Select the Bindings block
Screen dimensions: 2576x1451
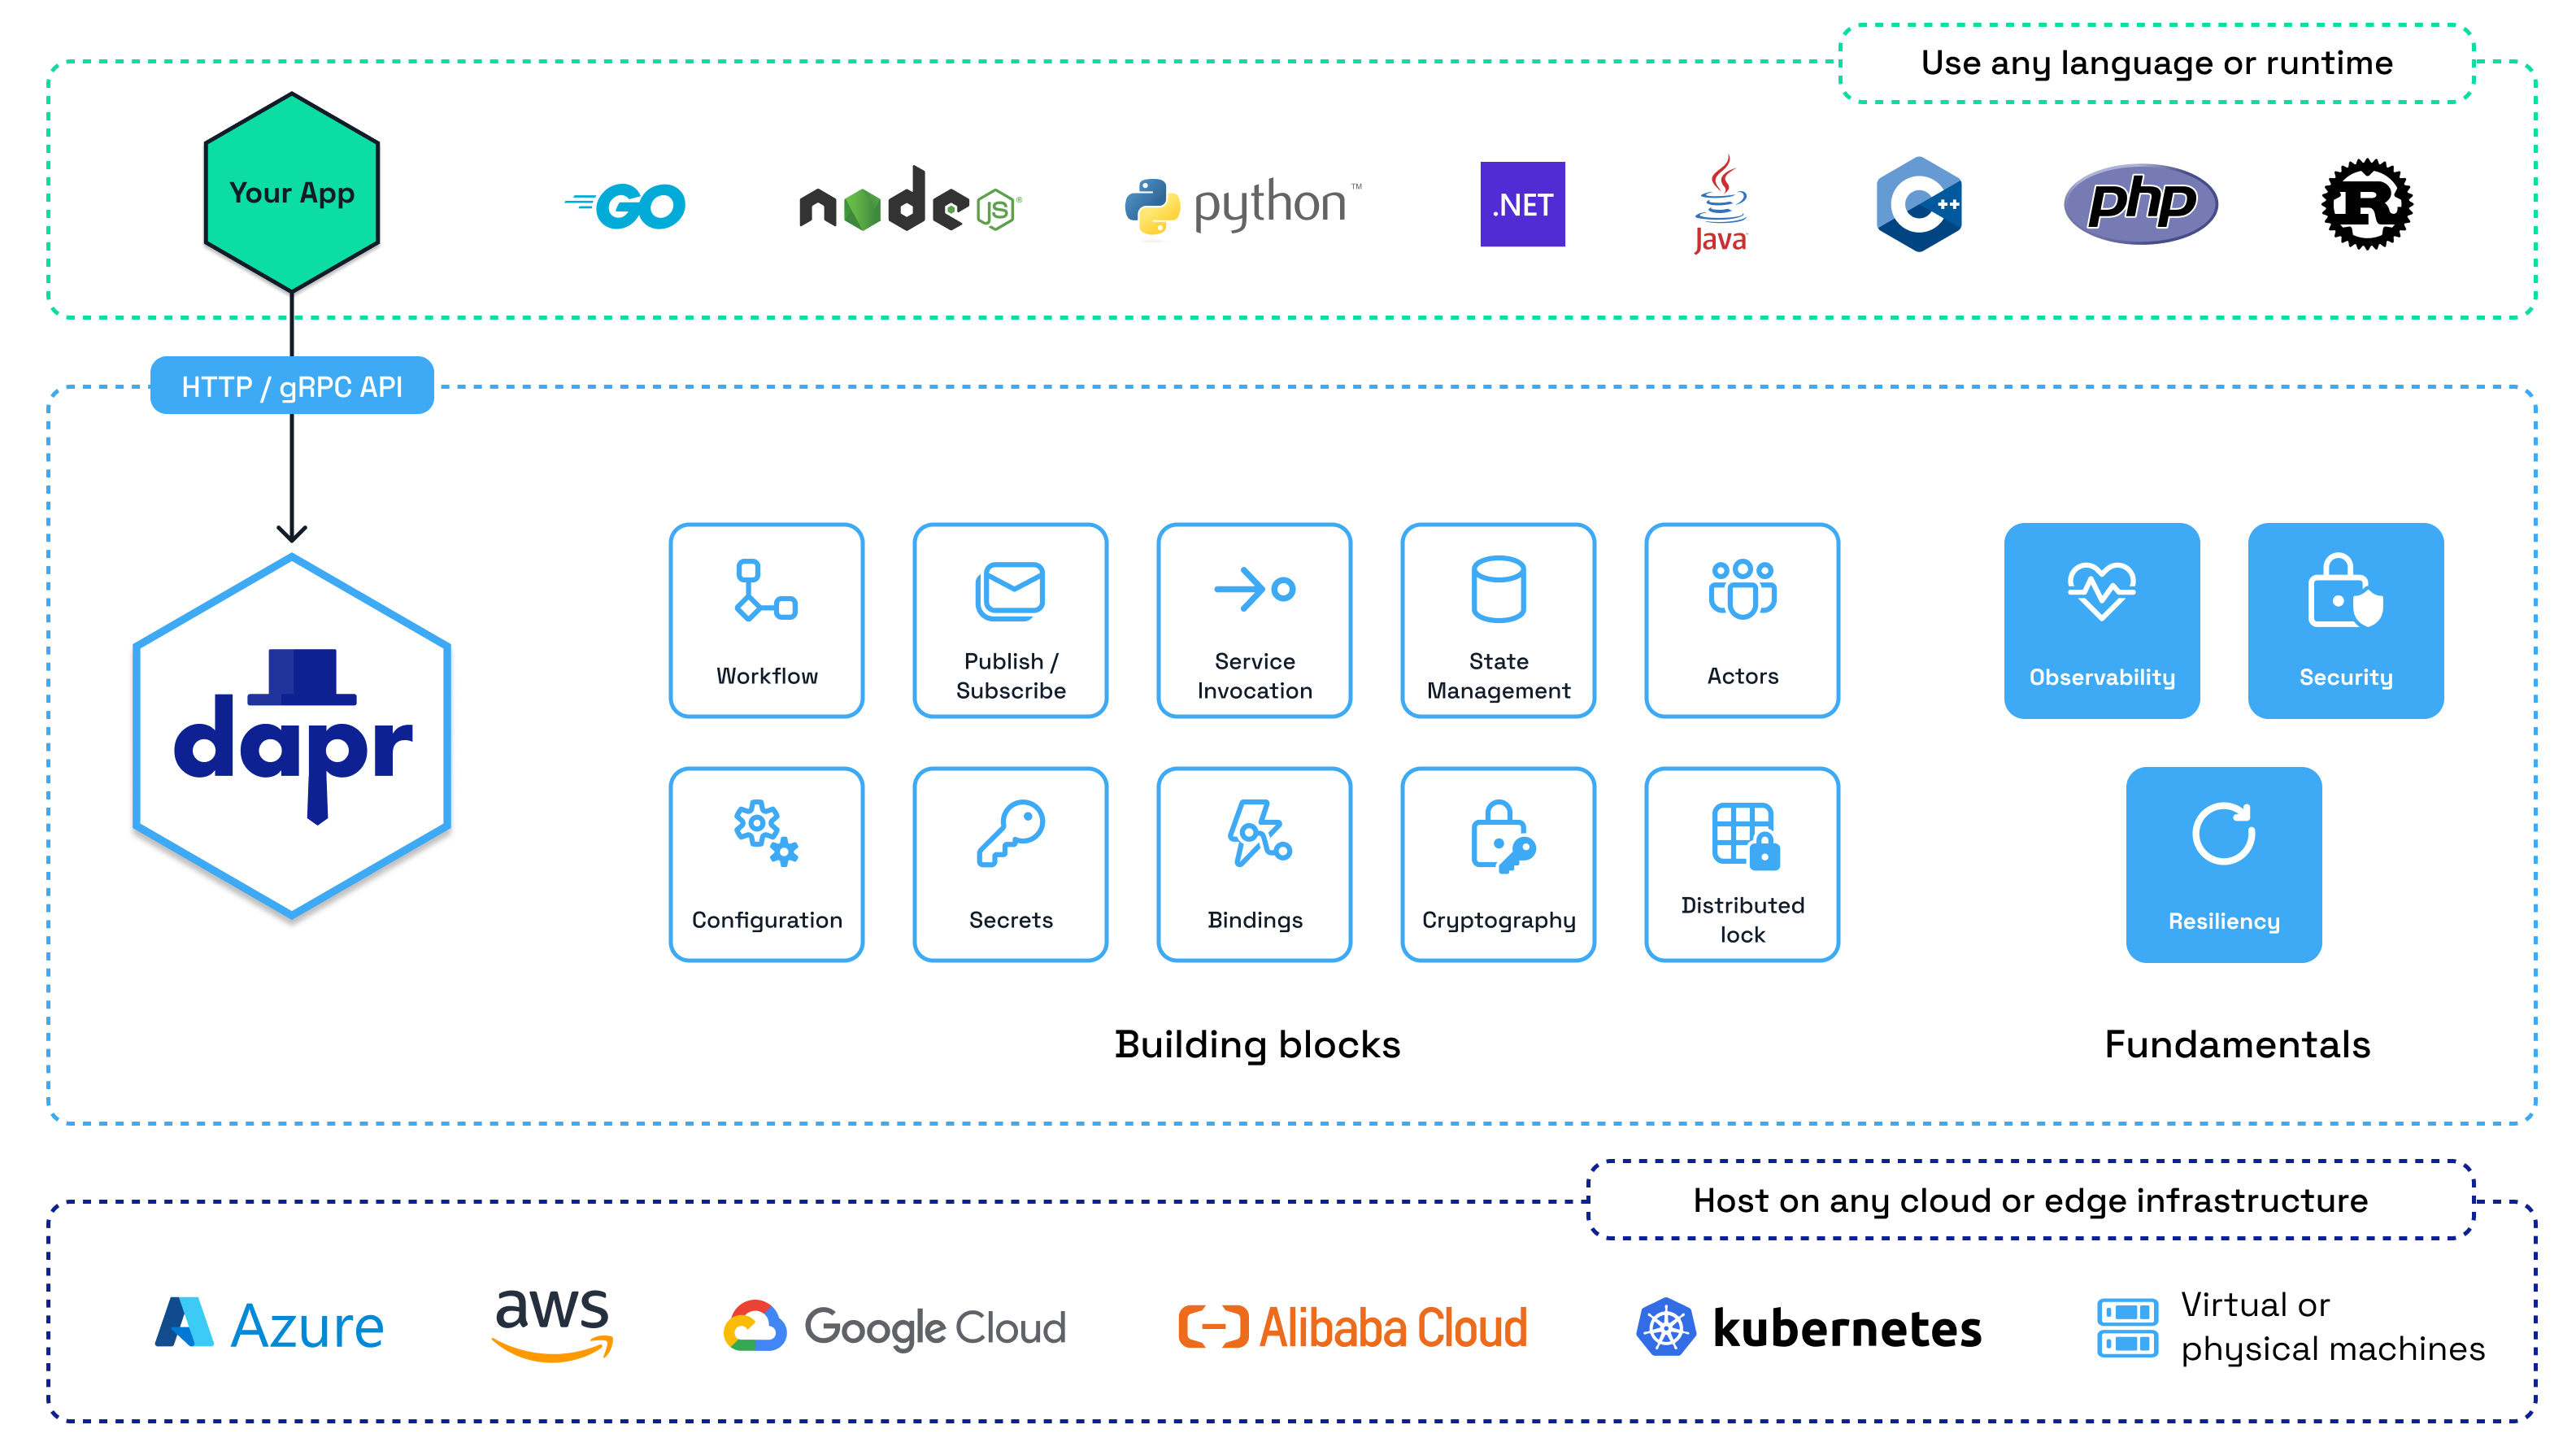(x=1254, y=864)
